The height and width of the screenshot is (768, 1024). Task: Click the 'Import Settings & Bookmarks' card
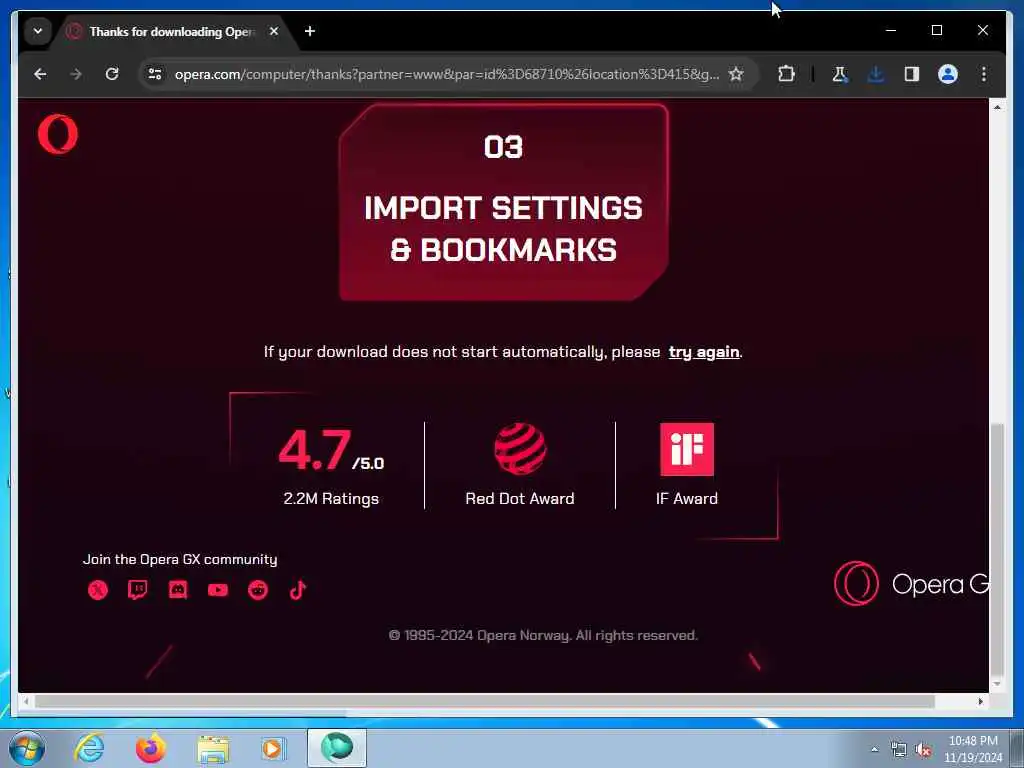pos(504,202)
